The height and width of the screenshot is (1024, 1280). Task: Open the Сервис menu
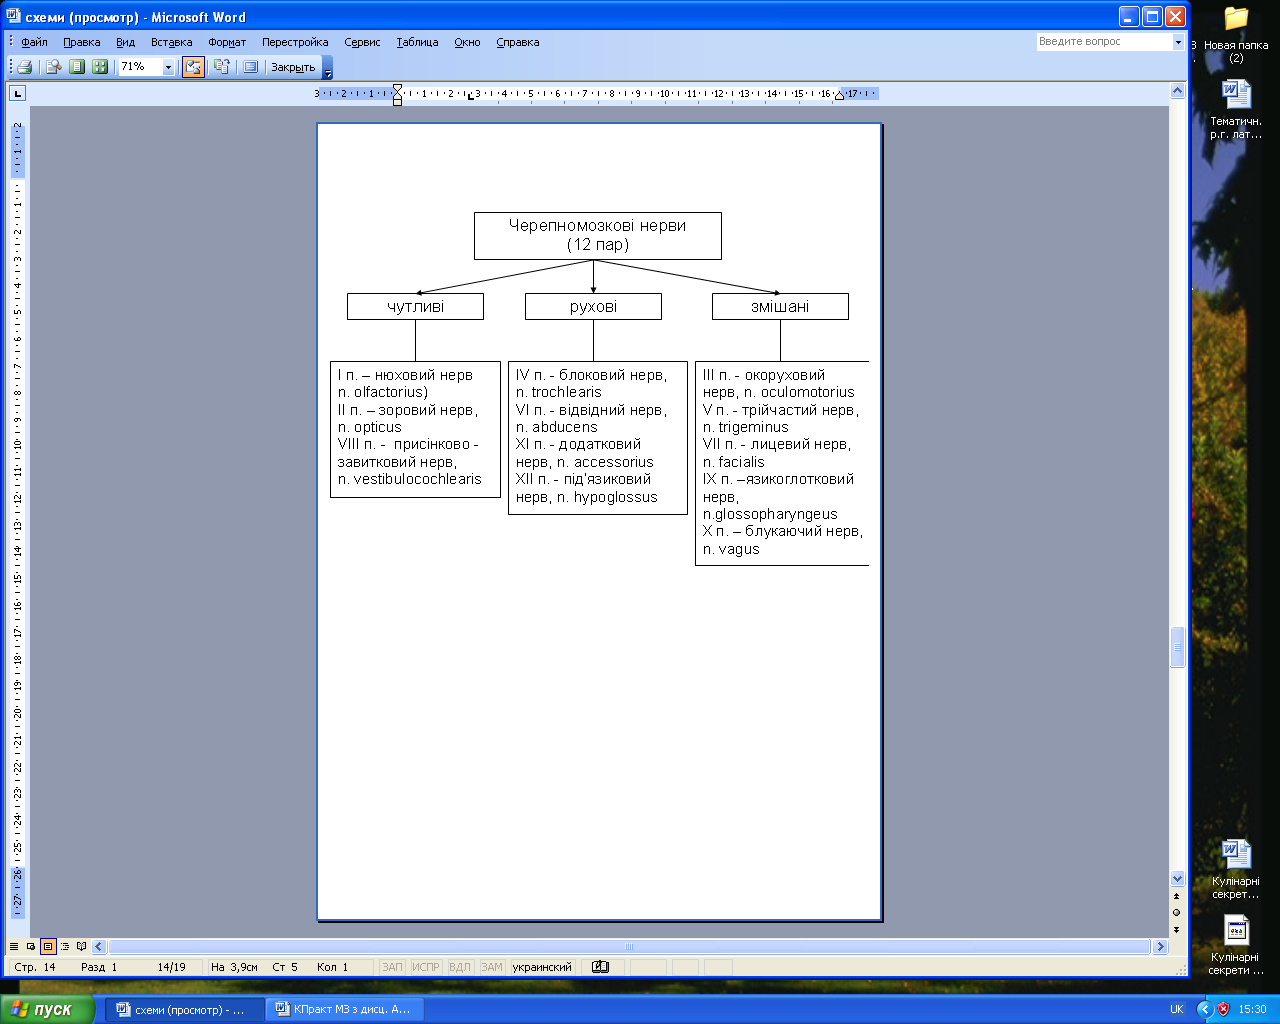click(362, 42)
